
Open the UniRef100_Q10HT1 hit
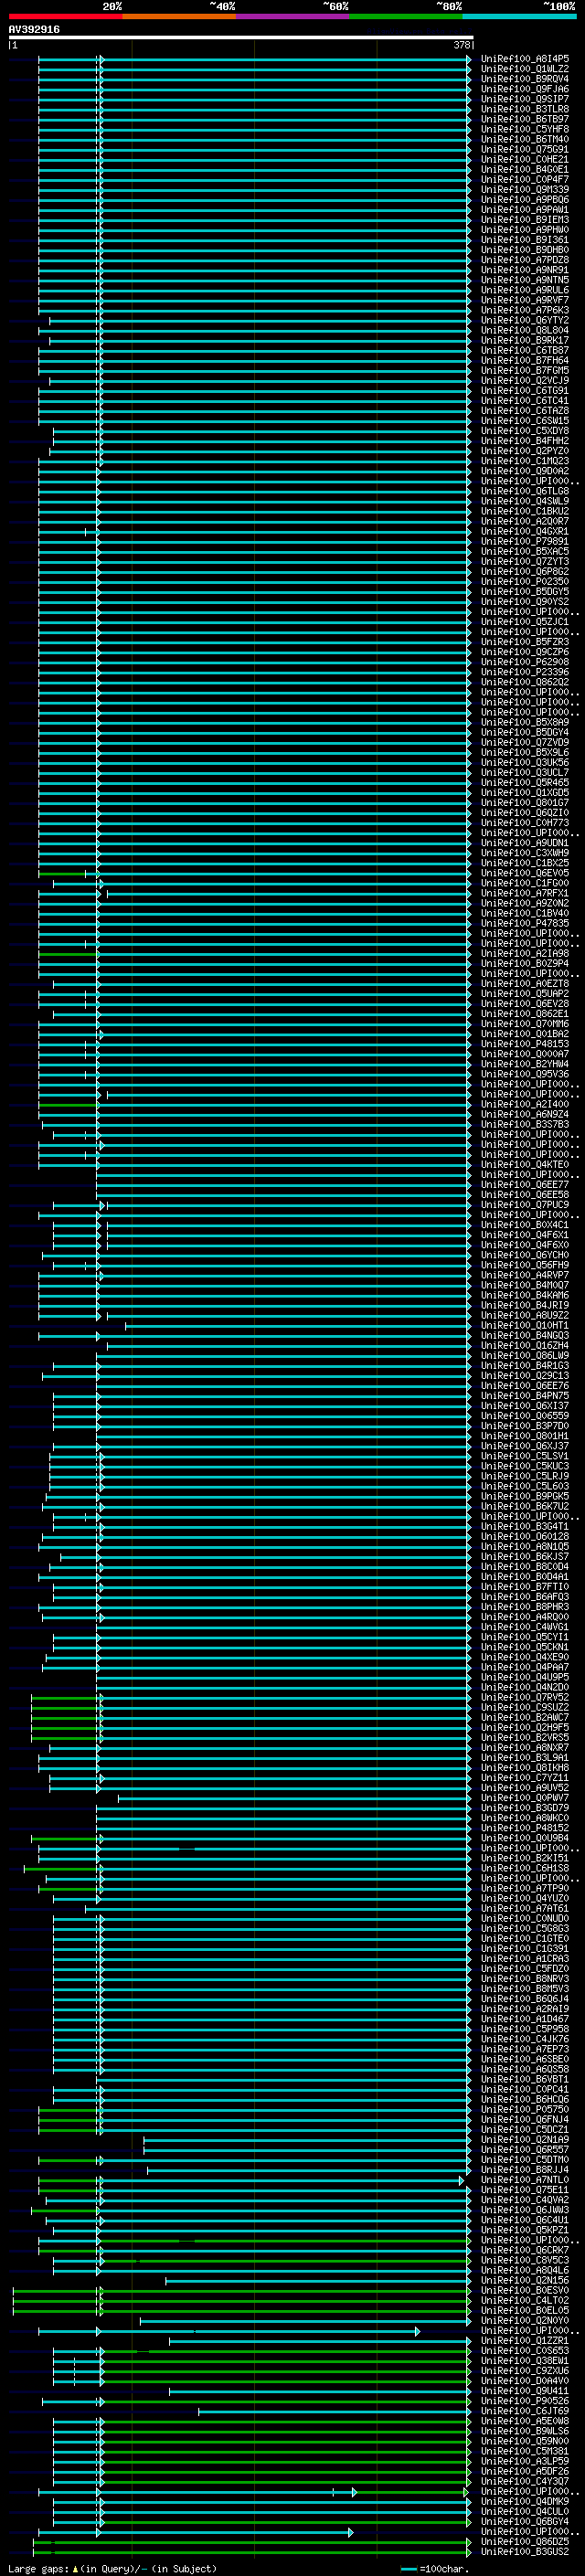click(525, 1326)
